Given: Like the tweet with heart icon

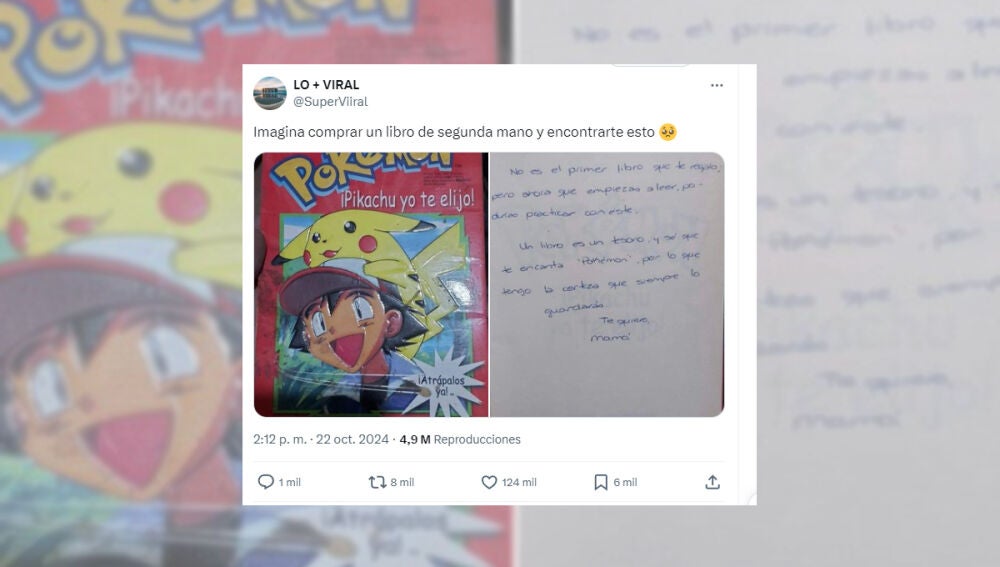Looking at the screenshot, I should (x=489, y=482).
